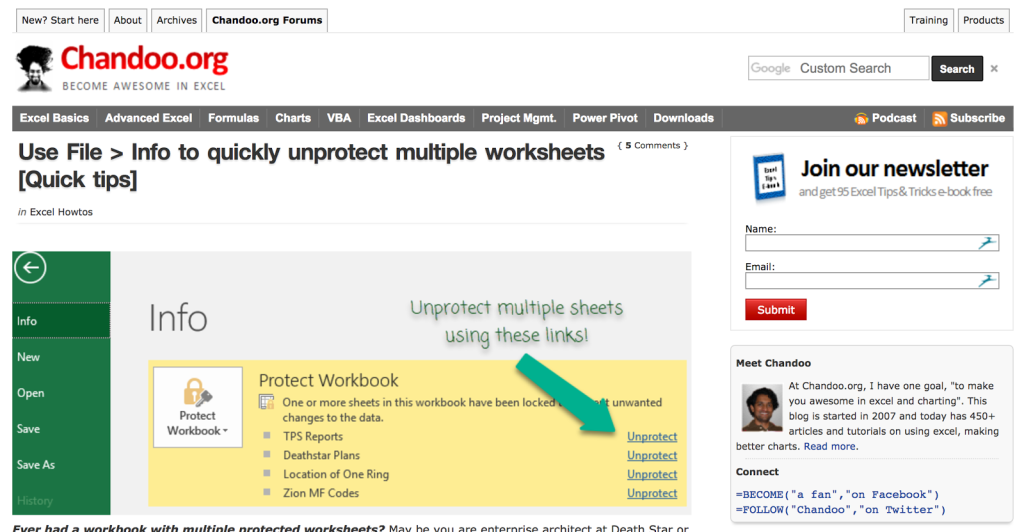Open the New? Start here tab
1024x532 pixels.
60,20
